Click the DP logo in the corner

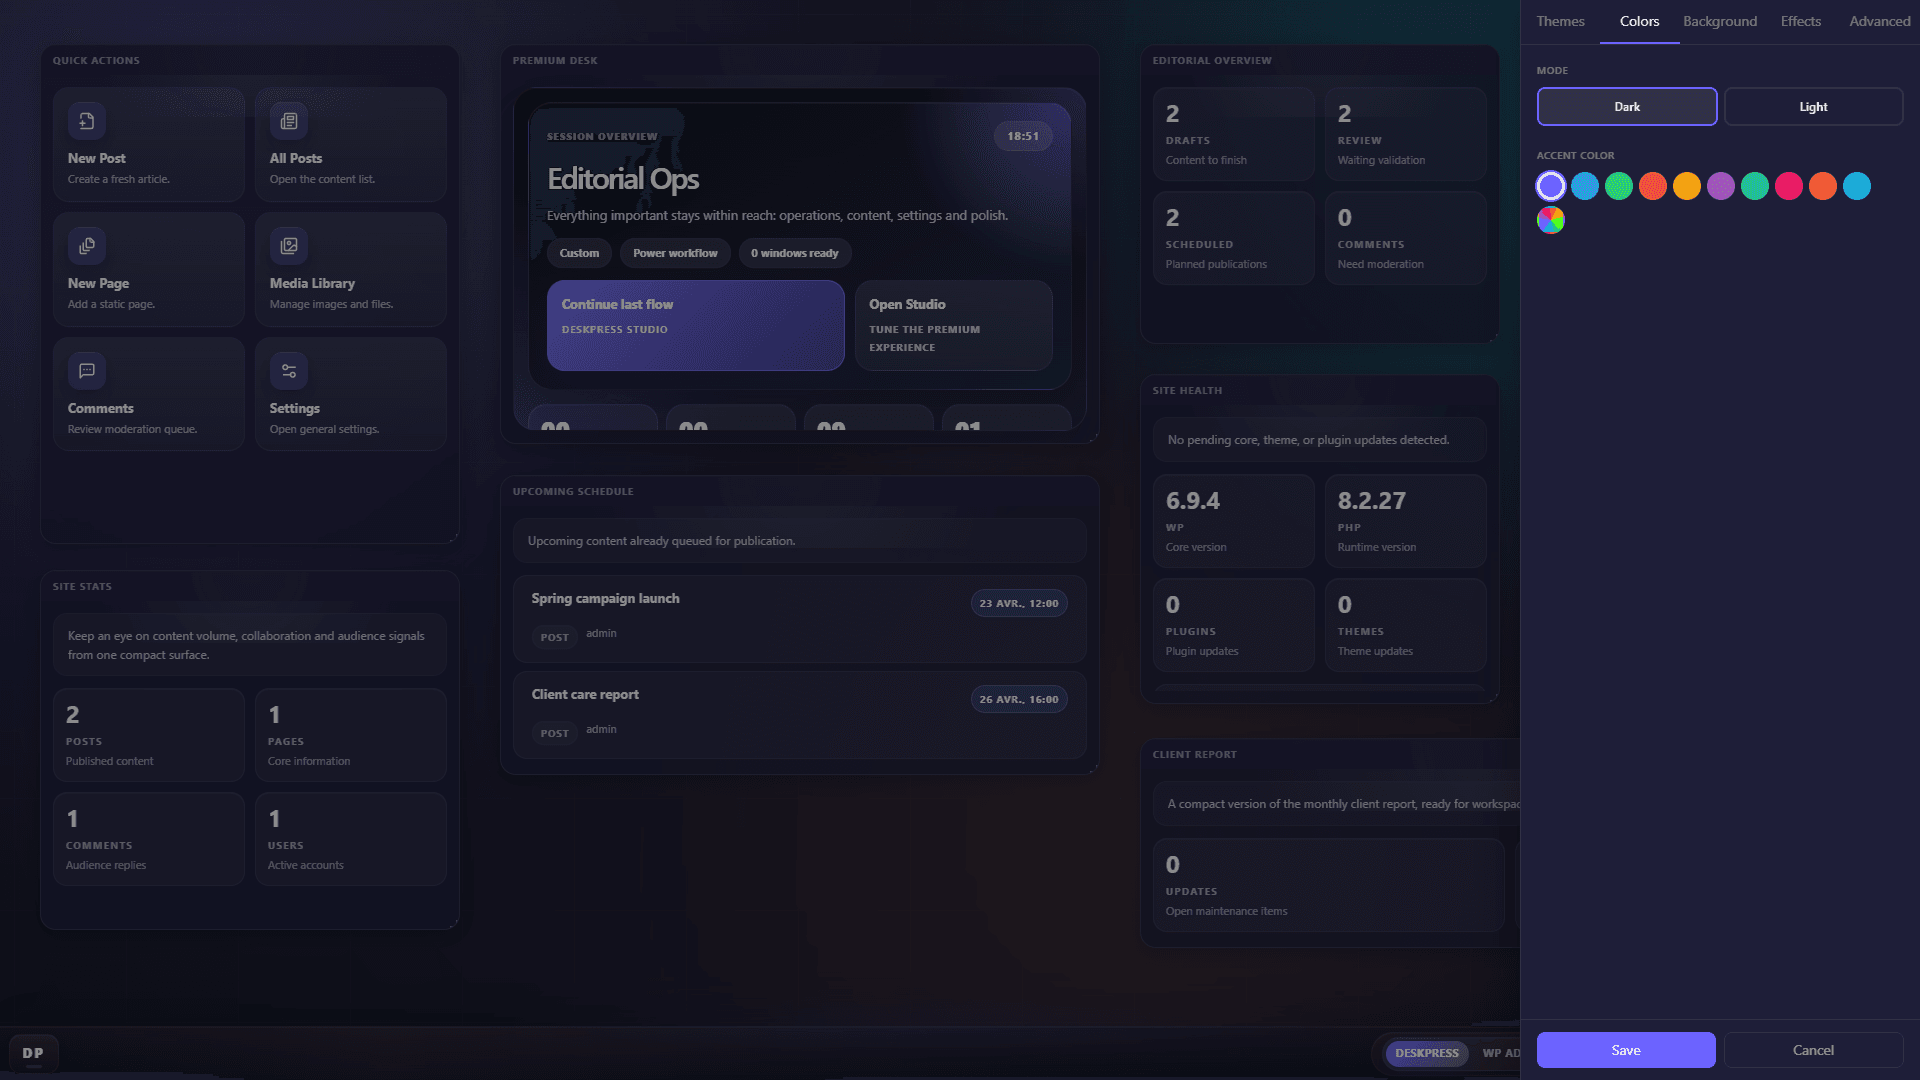tap(33, 1051)
